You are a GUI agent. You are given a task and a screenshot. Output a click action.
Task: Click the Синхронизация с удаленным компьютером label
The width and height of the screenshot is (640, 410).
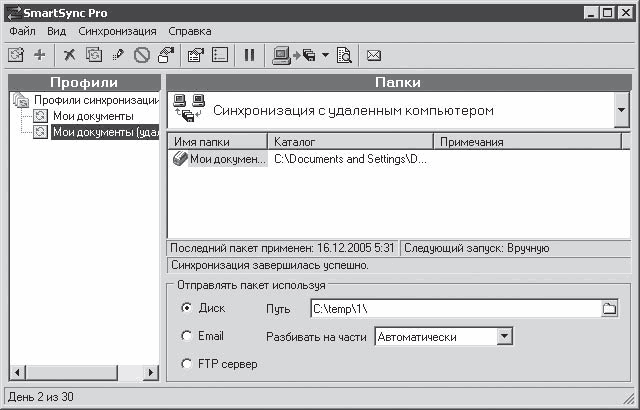353,110
